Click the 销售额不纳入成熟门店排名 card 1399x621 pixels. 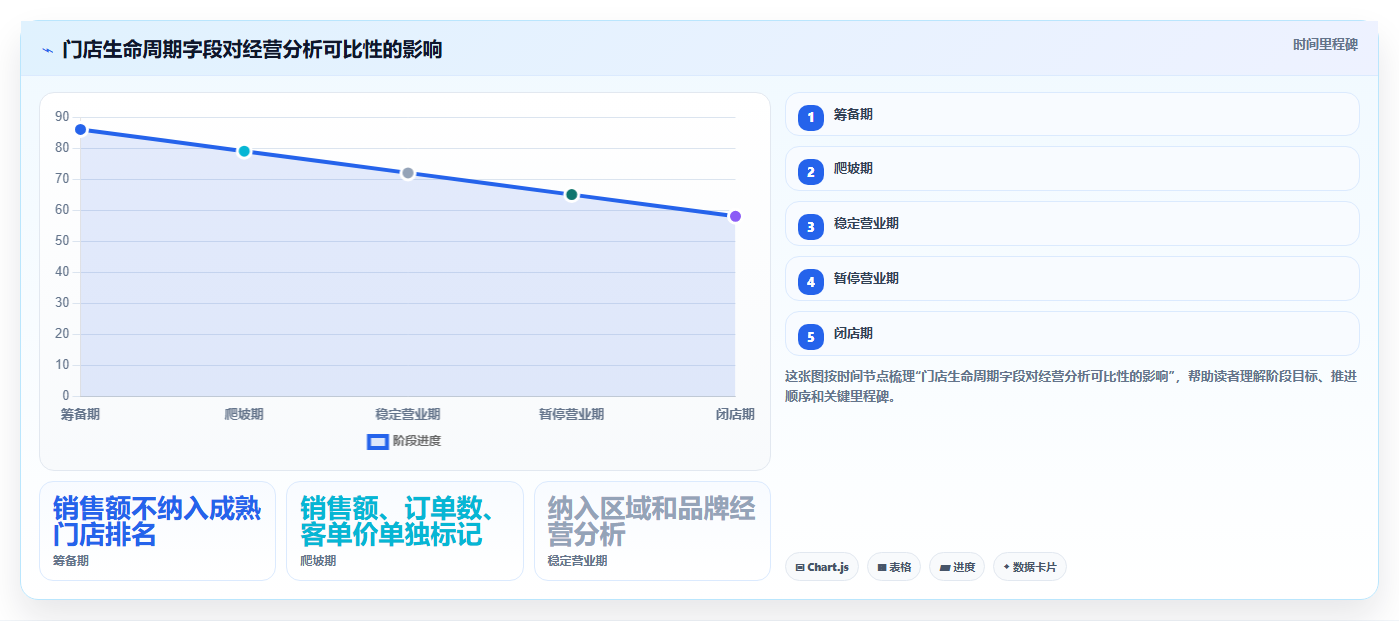pos(157,531)
